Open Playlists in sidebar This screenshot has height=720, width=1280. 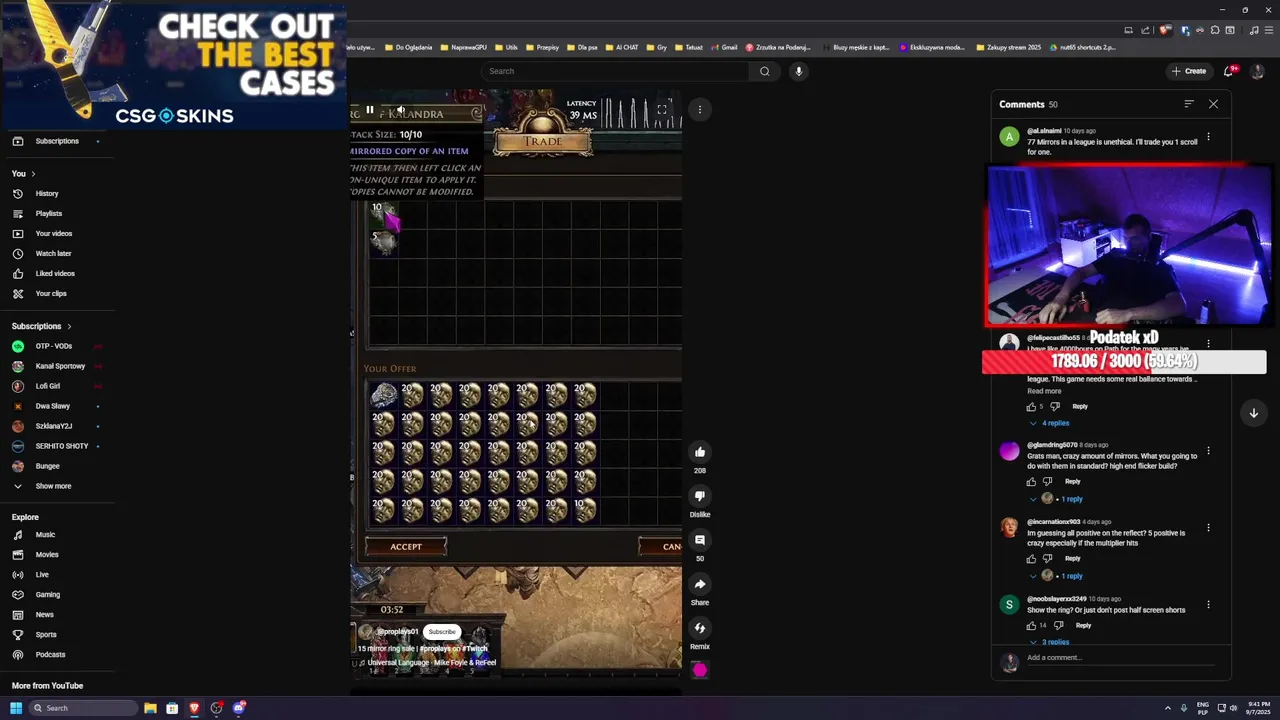49,214
